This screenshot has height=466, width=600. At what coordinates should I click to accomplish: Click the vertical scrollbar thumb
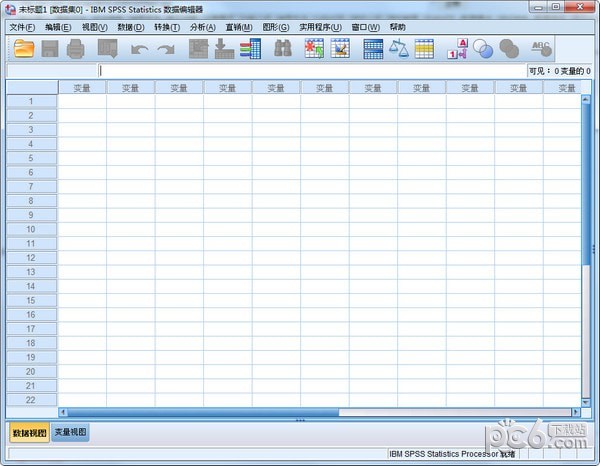coord(585,184)
